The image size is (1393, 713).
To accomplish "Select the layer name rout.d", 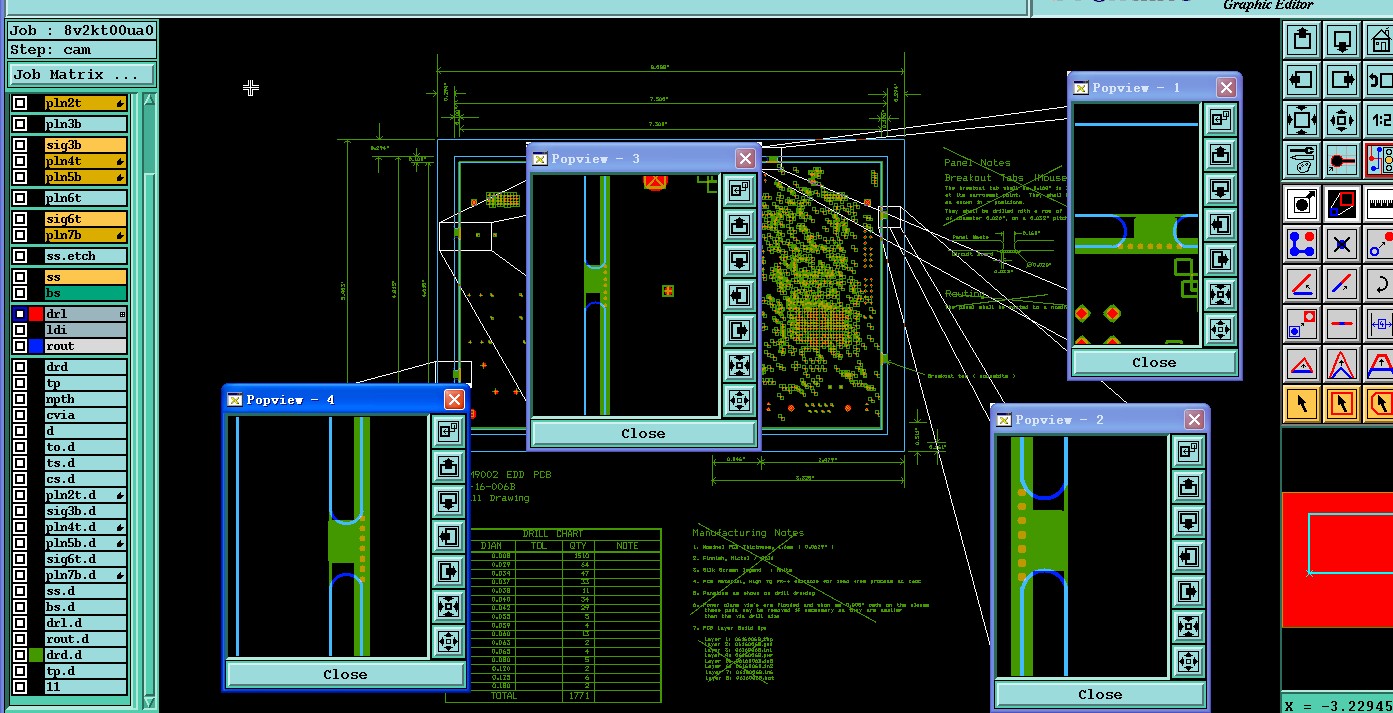I will click(86, 639).
